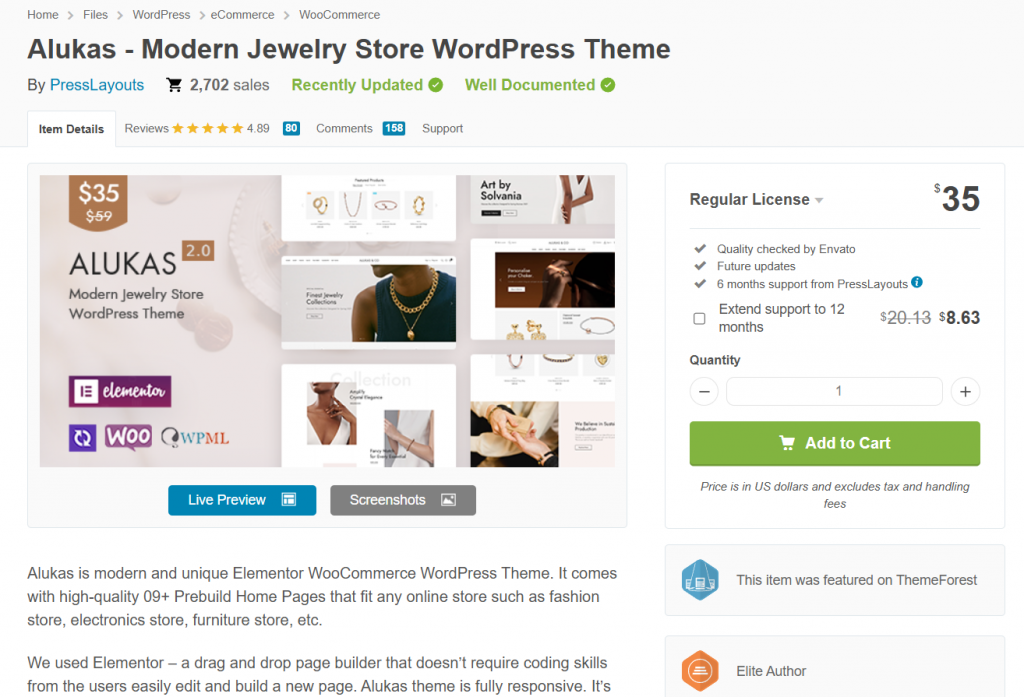The height and width of the screenshot is (697, 1024).
Task: Click the quantity input field
Action: (x=835, y=391)
